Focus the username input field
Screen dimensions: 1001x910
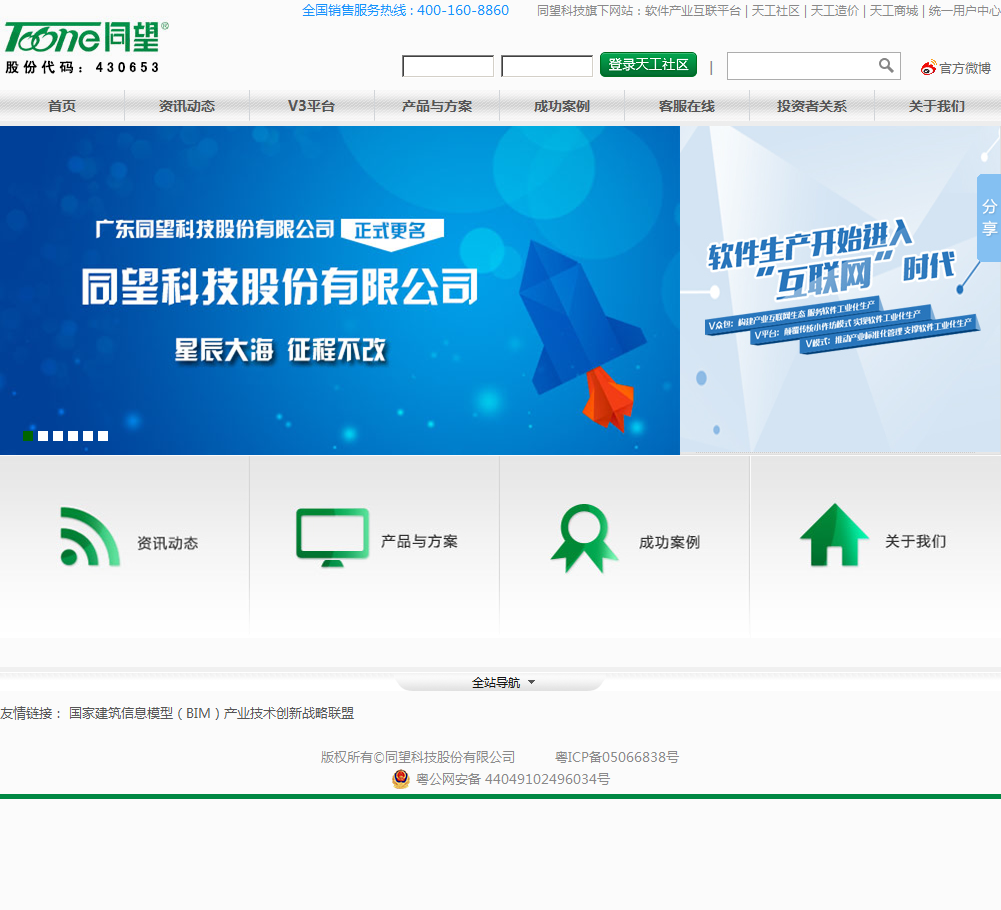[x=448, y=66]
